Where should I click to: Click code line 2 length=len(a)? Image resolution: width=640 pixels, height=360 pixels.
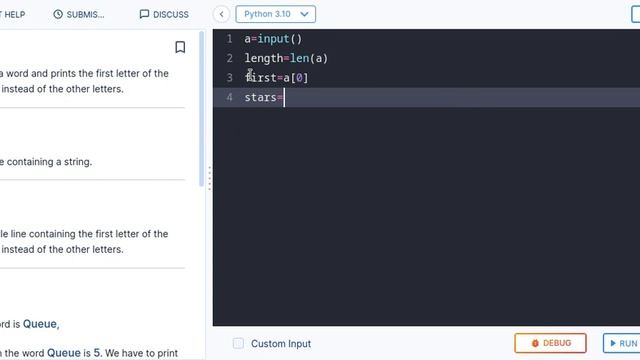pyautogui.click(x=286, y=58)
